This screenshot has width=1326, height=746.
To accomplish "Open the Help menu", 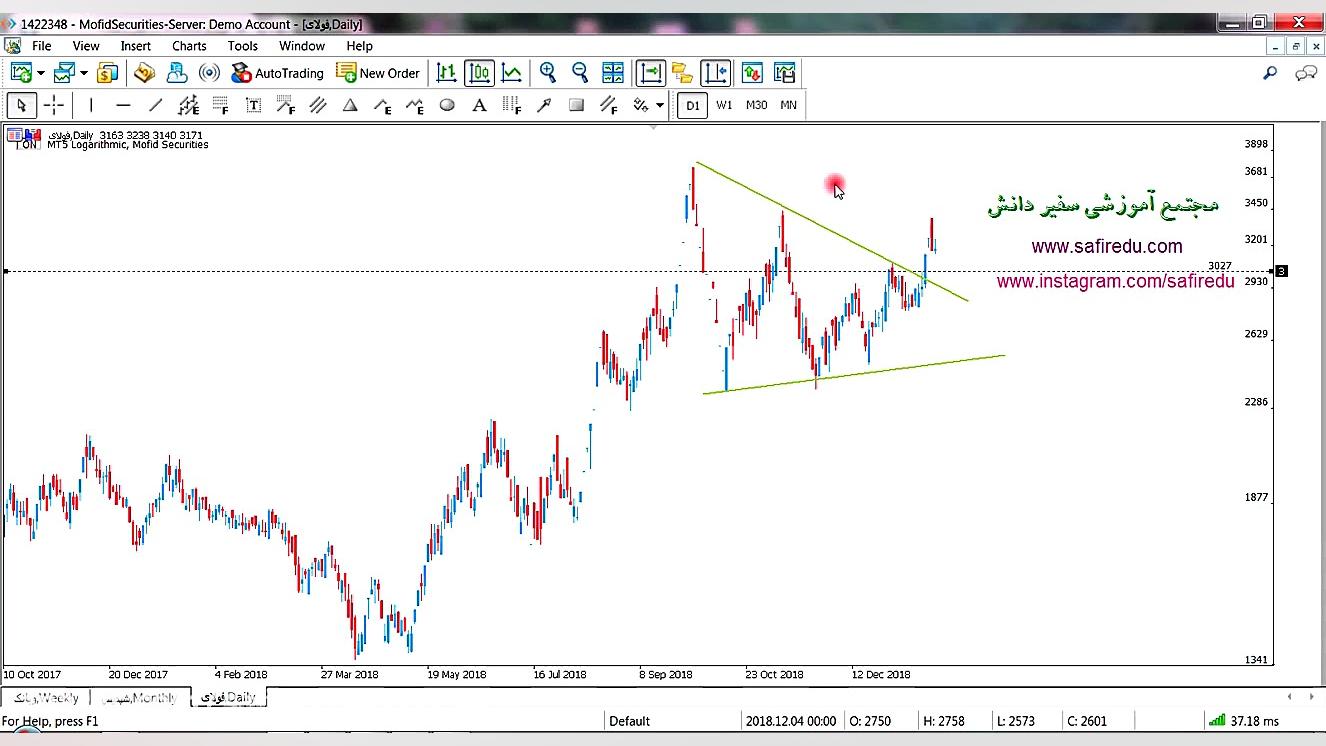I will pyautogui.click(x=360, y=46).
